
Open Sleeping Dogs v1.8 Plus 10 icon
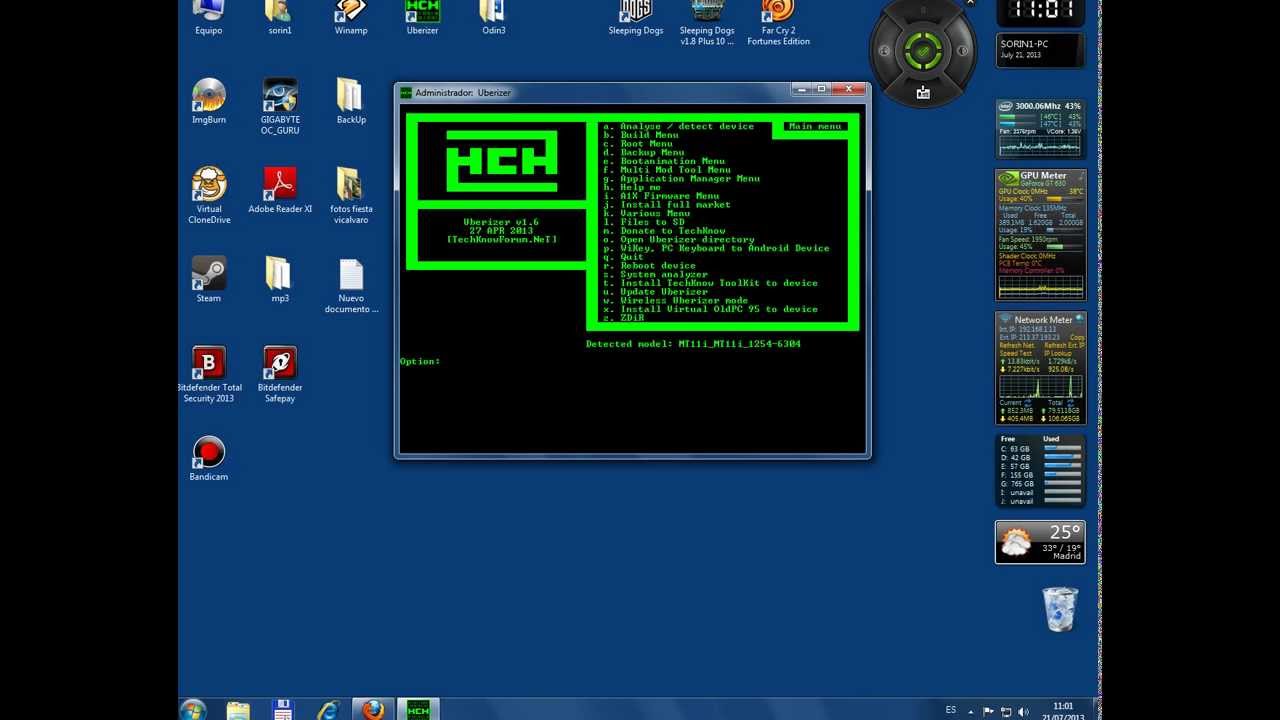click(707, 22)
